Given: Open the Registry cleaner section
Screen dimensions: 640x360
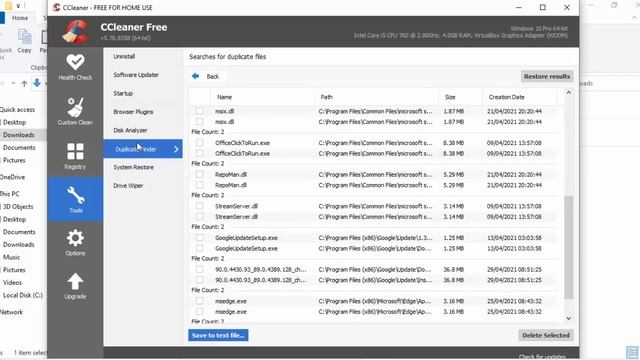Looking at the screenshot, I should coord(75,156).
